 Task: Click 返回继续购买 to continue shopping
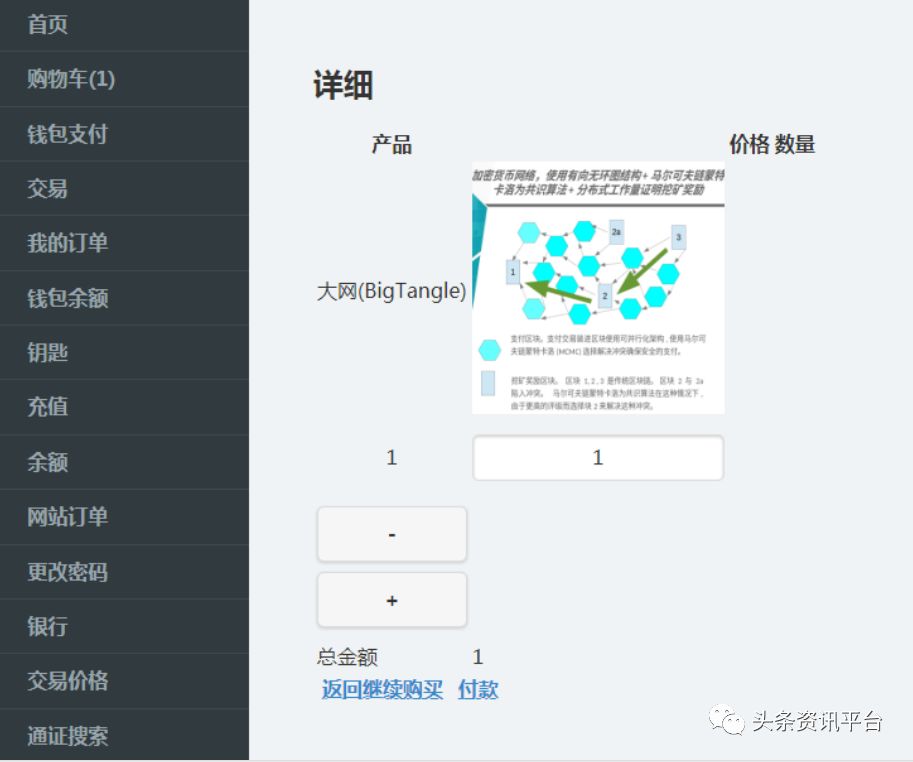pyautogui.click(x=382, y=689)
